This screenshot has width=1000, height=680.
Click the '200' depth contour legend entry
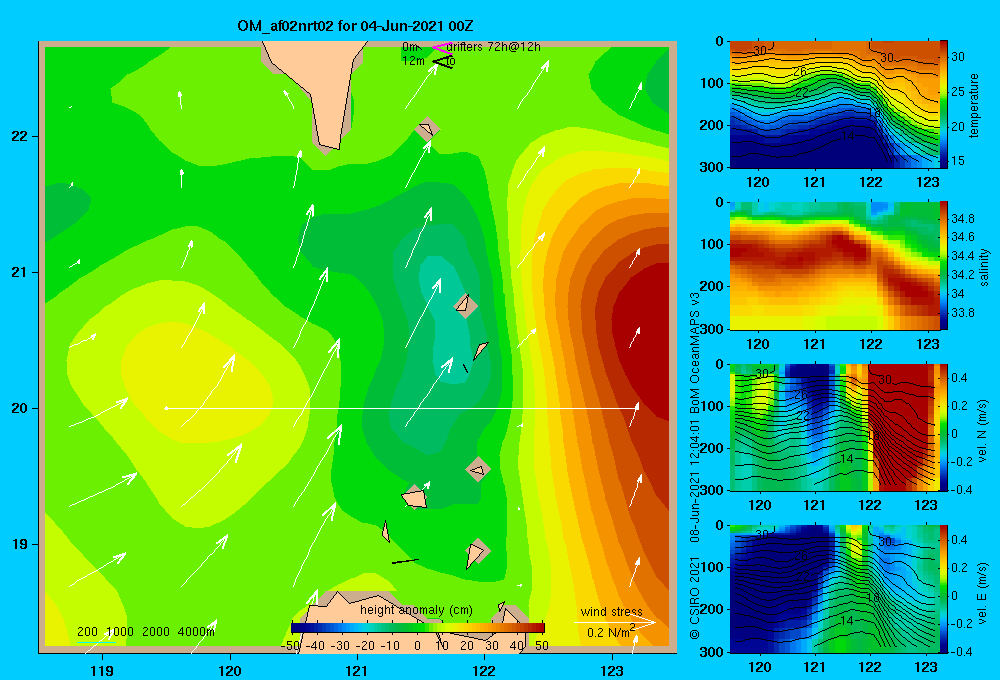[87, 632]
